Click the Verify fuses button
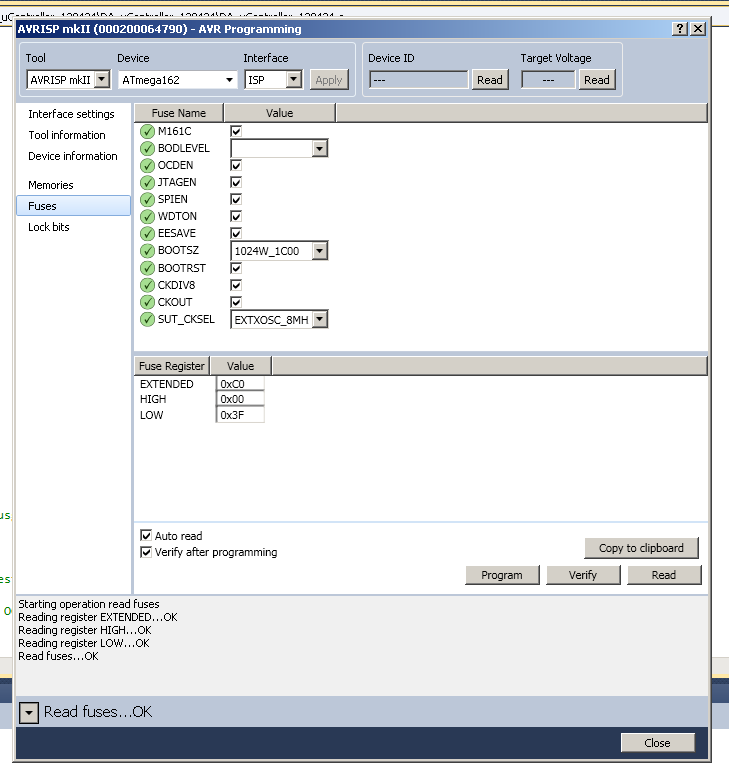729x767 pixels. point(583,575)
